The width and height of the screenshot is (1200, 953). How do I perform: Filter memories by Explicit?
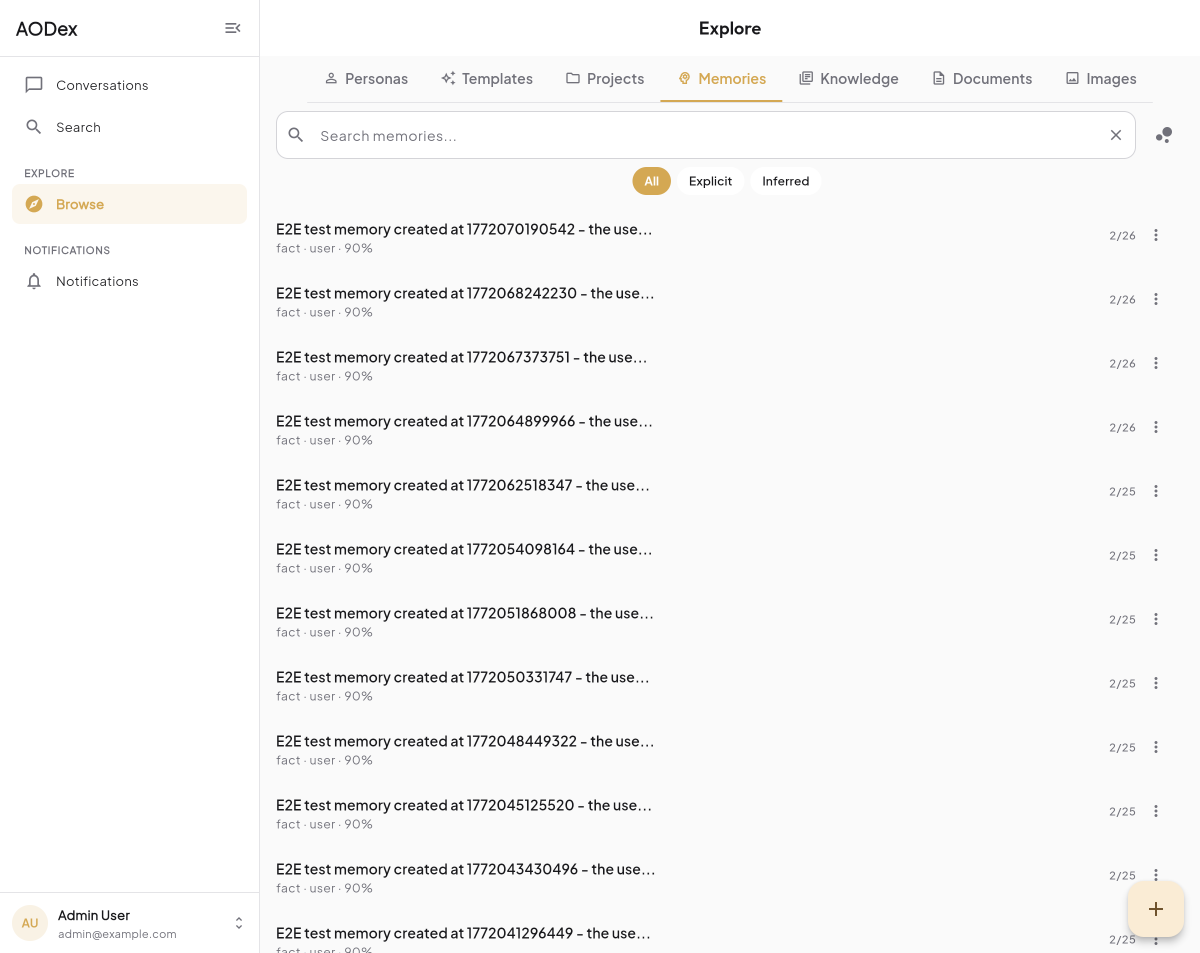pos(710,181)
